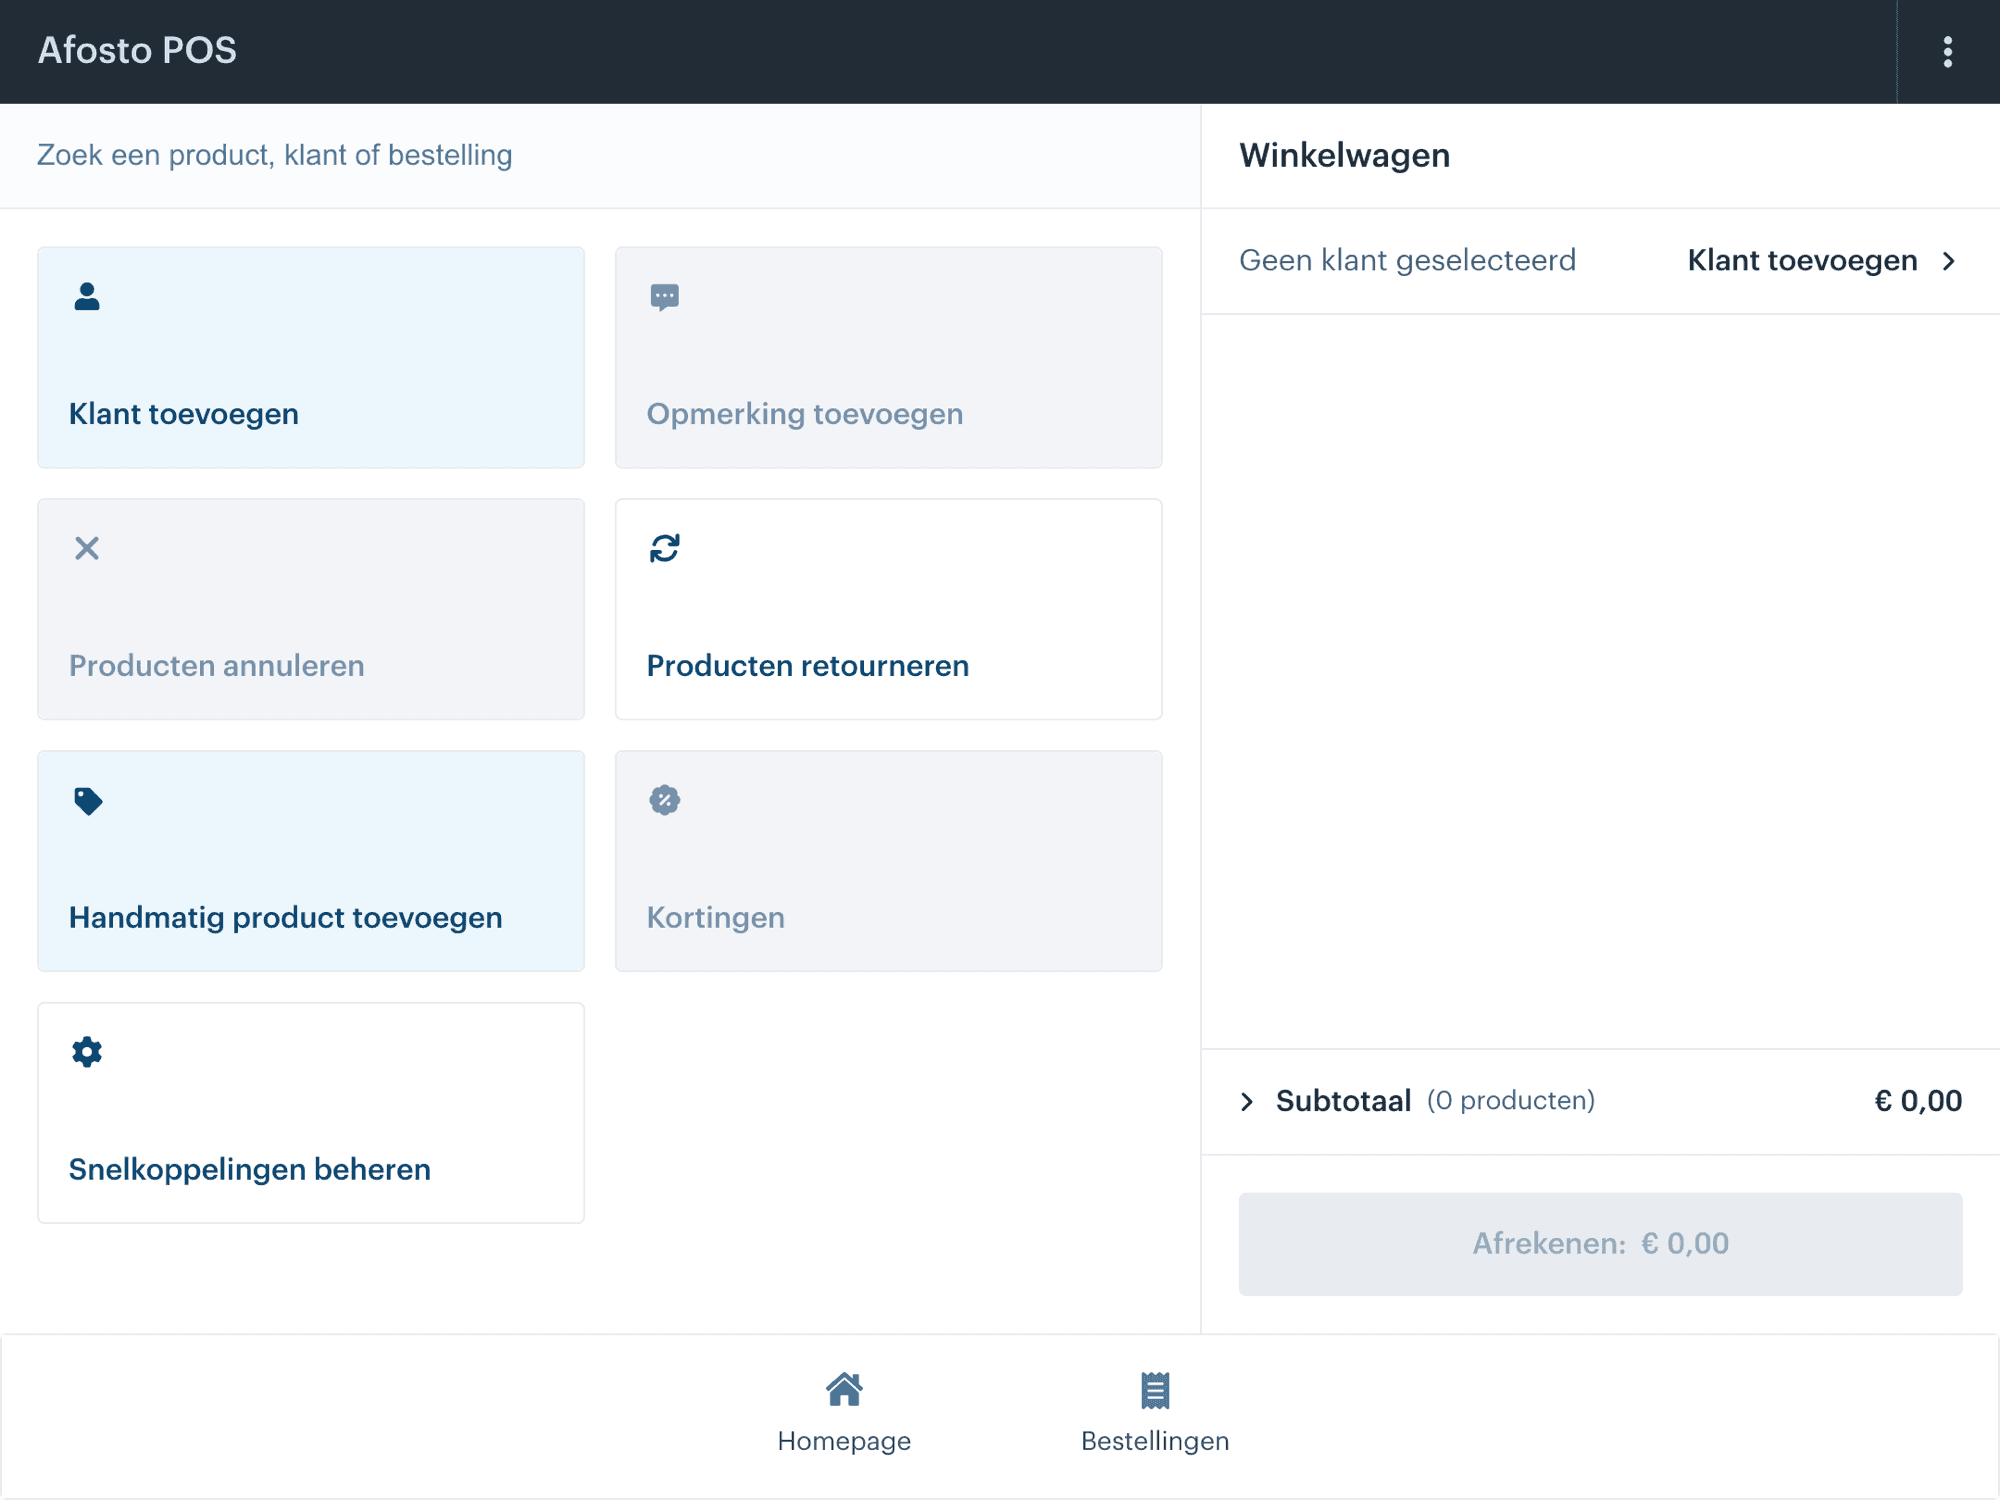Click the X icon on Producten annuleren
Viewport: 2000px width, 1500px height.
(x=87, y=548)
